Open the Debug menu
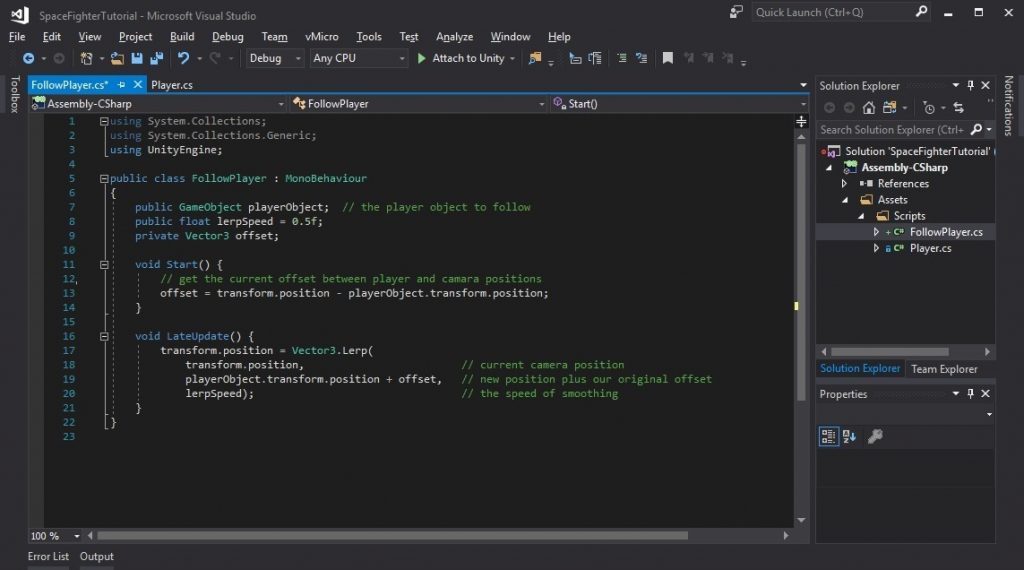The height and width of the screenshot is (570, 1024). [x=227, y=37]
